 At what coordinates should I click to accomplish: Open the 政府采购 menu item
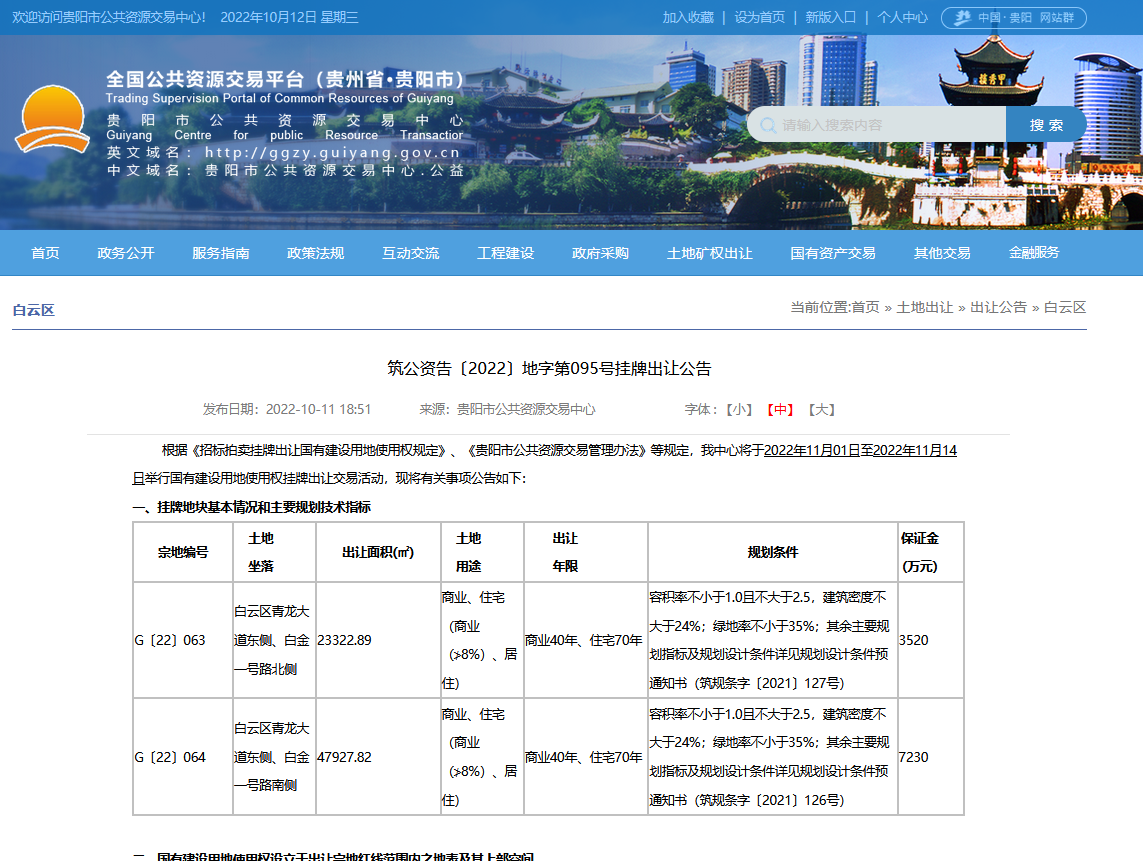point(600,253)
